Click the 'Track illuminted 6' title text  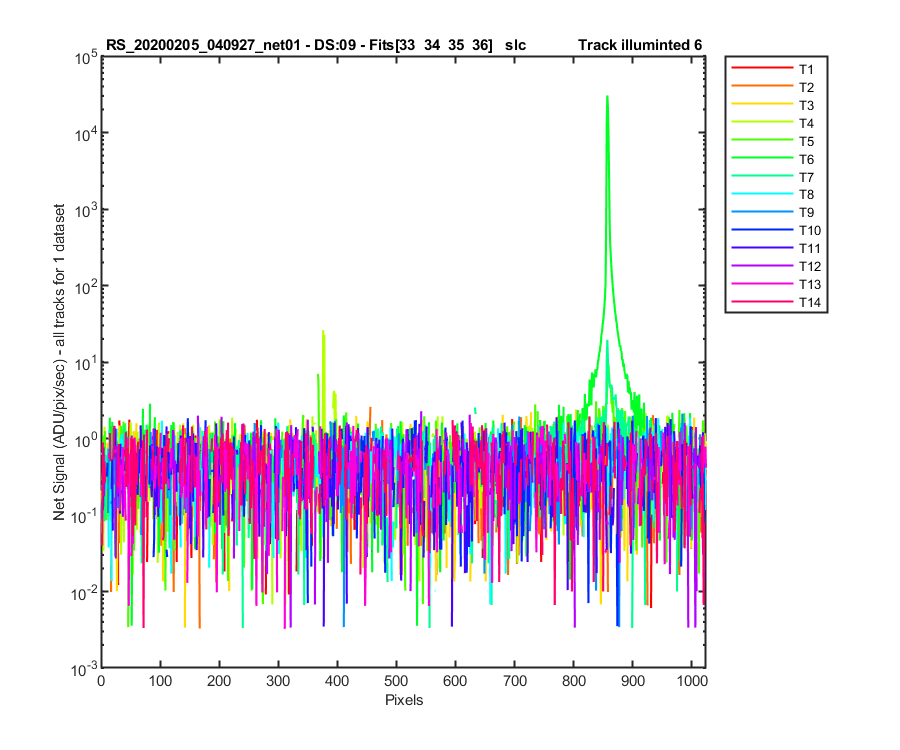point(640,45)
